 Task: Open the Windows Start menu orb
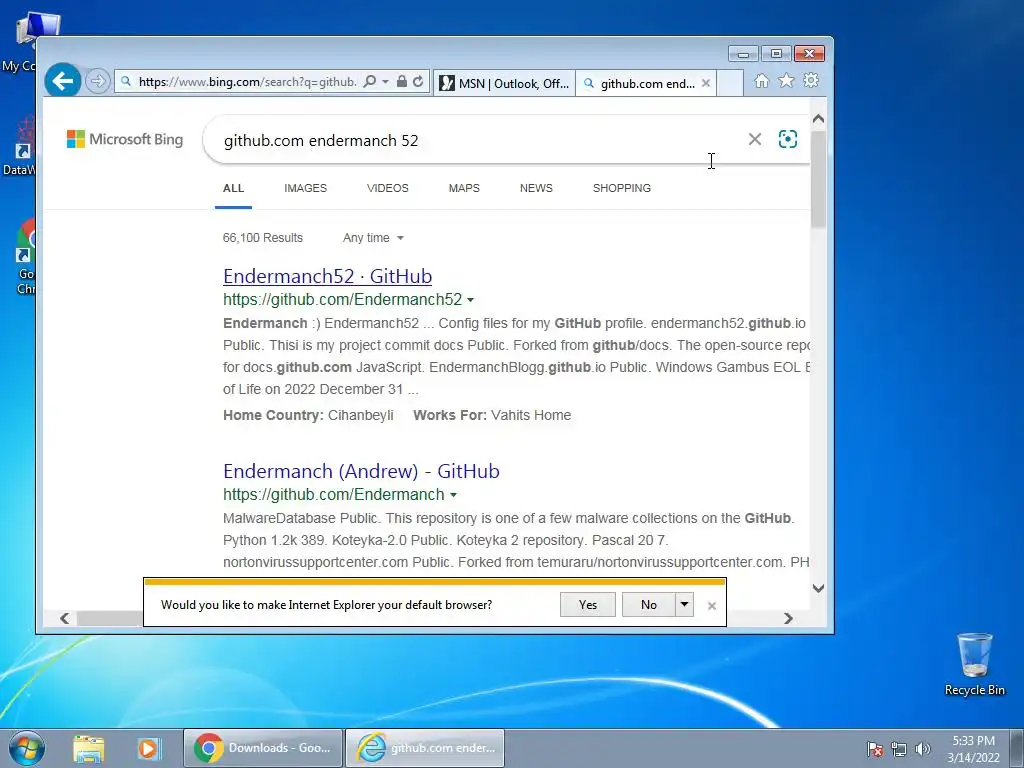click(25, 748)
